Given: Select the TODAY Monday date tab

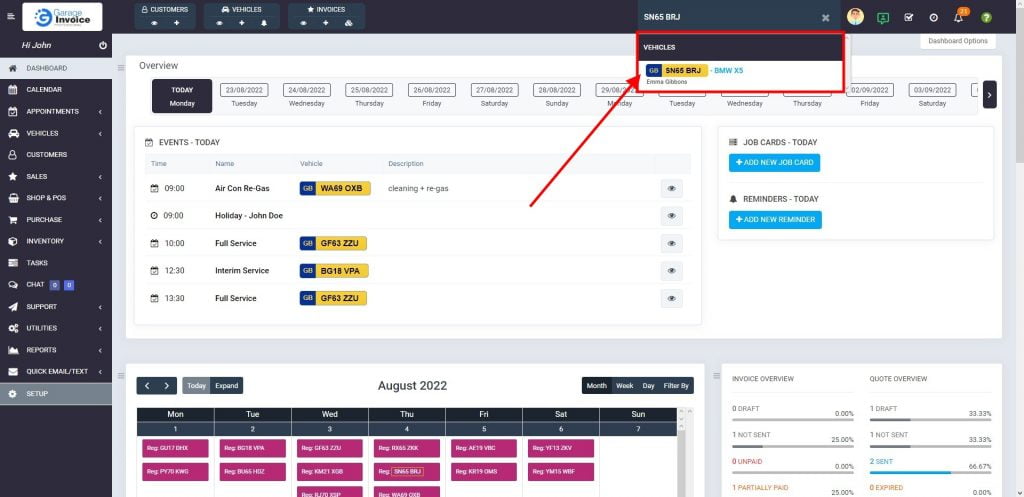Looking at the screenshot, I should point(182,96).
